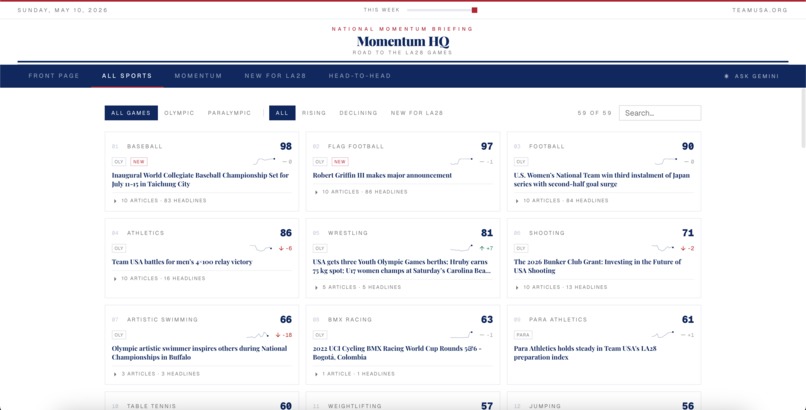
Task: Expand Shooting 10 articles 13 headlines
Action: pos(561,287)
